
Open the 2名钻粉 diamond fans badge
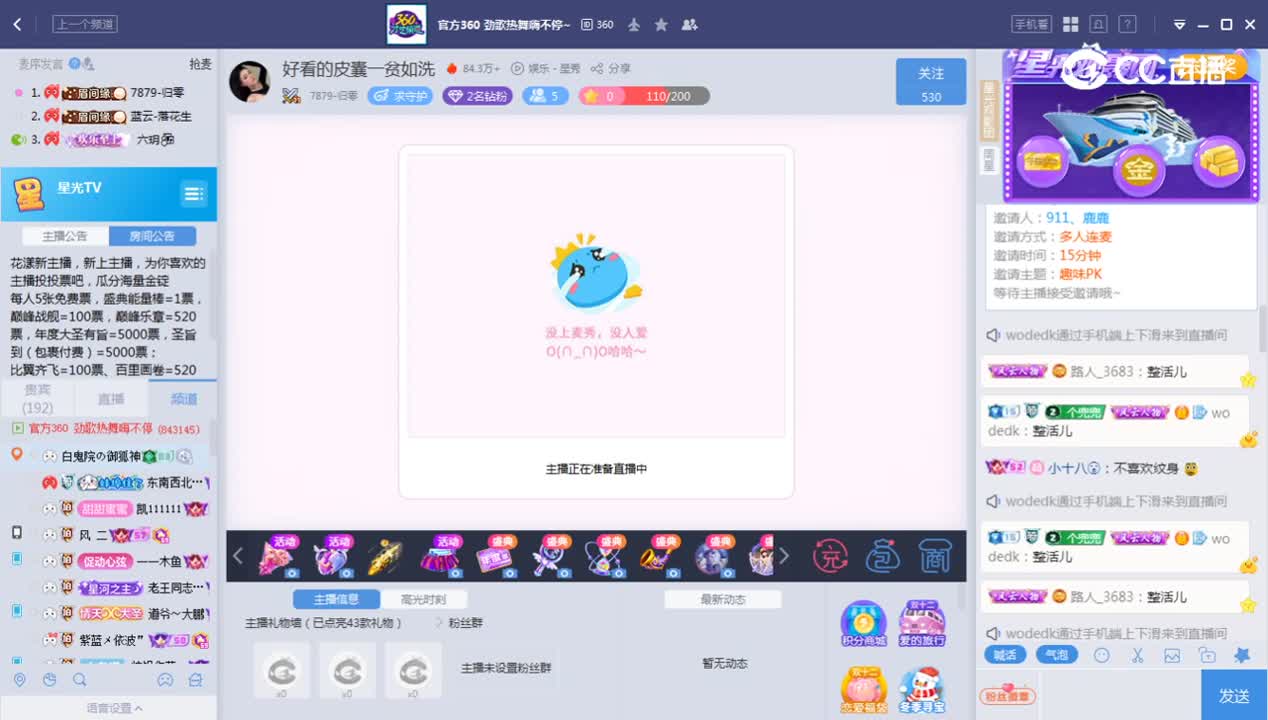coord(477,96)
